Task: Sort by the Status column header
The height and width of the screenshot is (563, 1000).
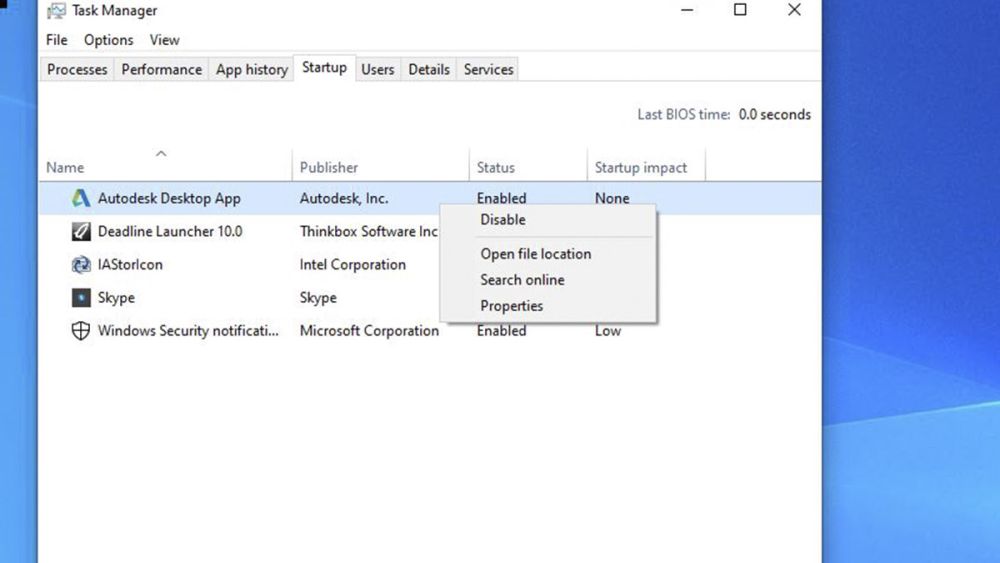Action: pos(496,168)
